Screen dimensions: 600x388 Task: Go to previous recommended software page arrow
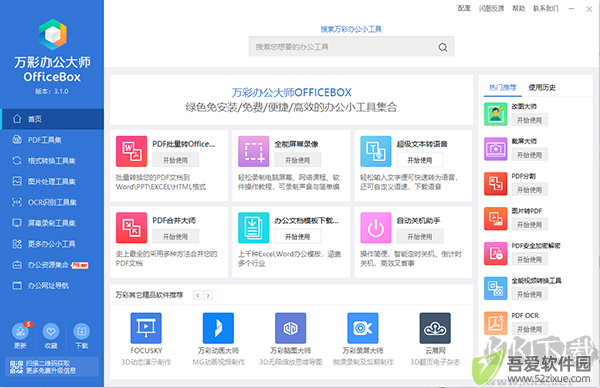(x=198, y=295)
